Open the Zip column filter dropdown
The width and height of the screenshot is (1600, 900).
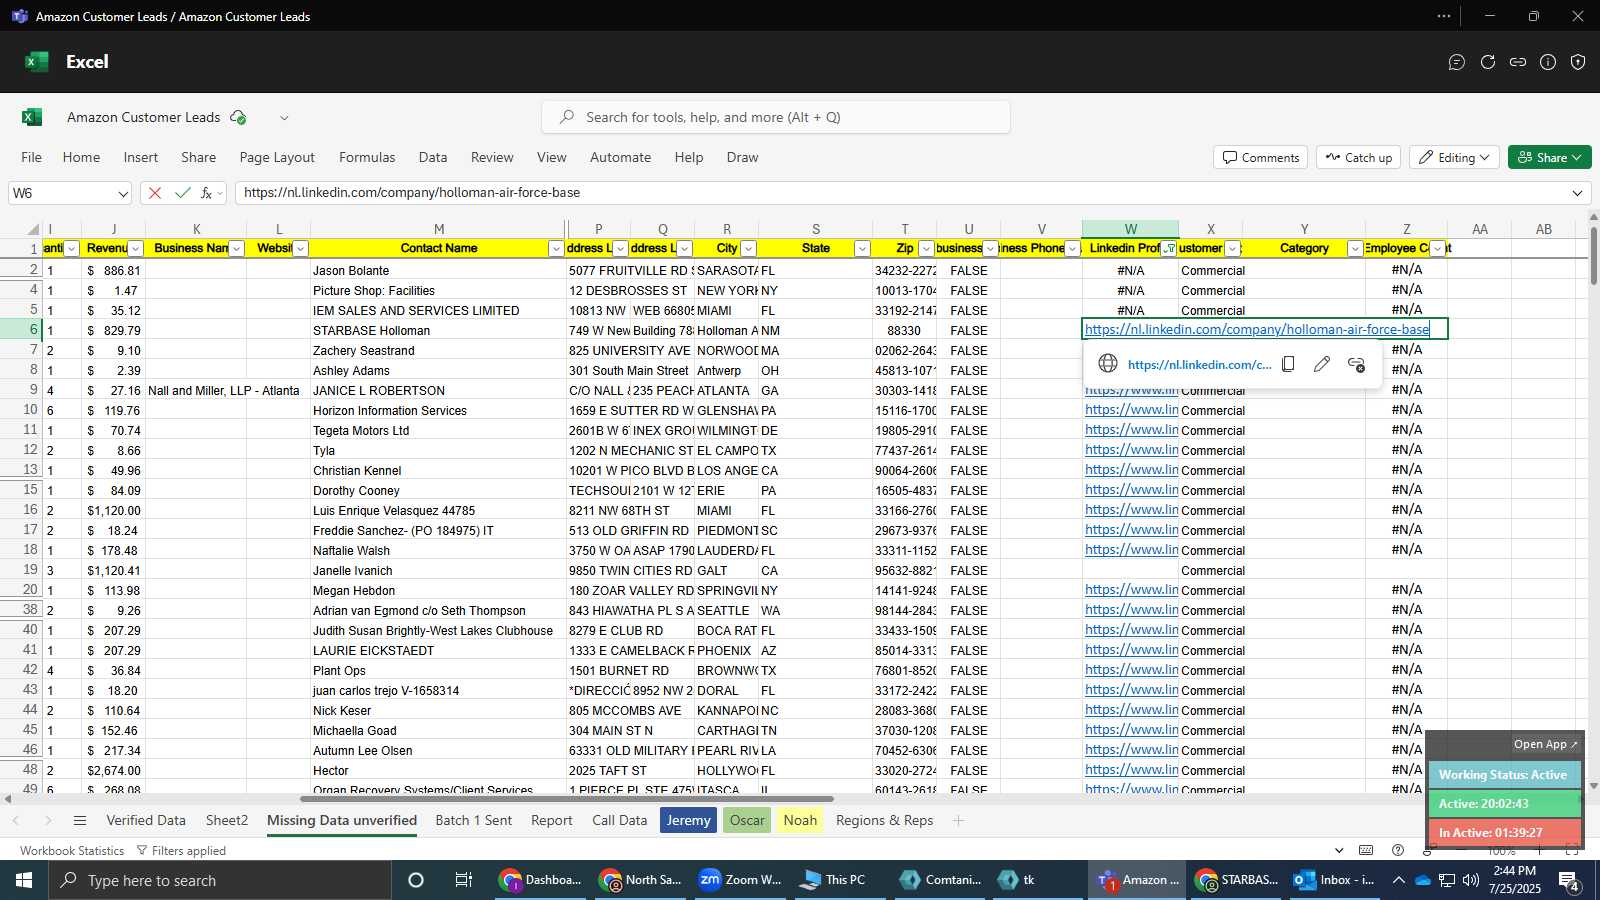tap(926, 249)
